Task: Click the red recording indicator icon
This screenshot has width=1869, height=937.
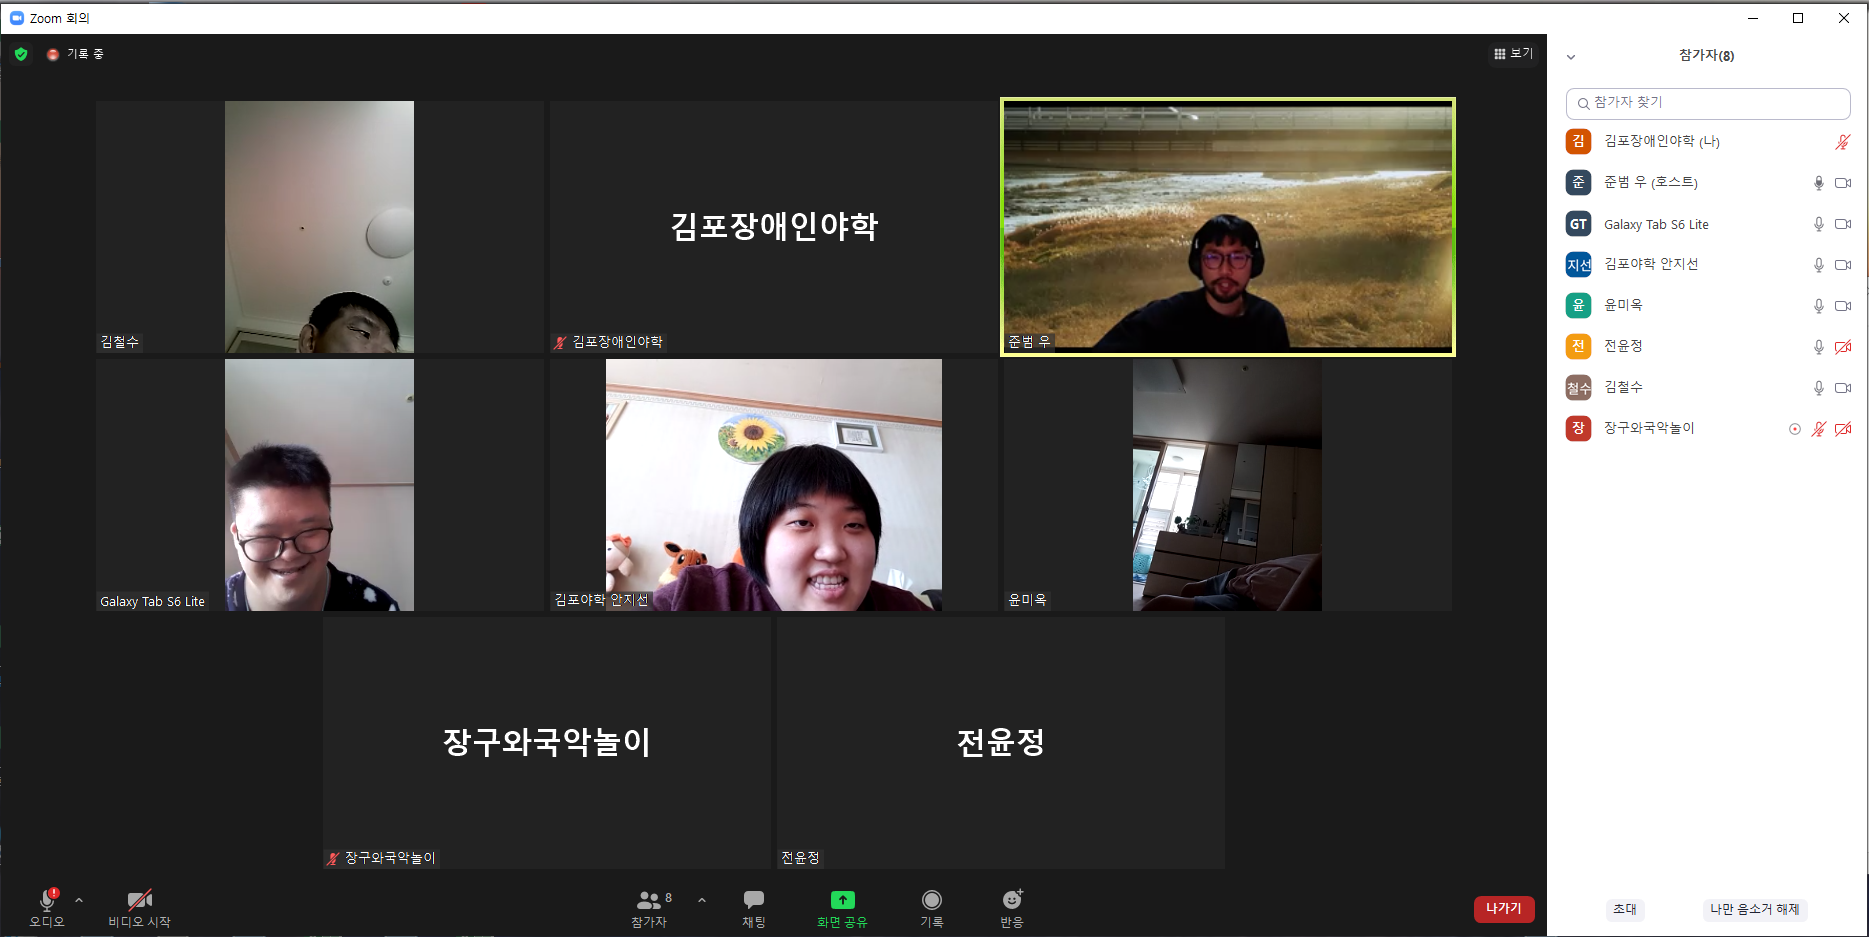Action: pyautogui.click(x=53, y=54)
